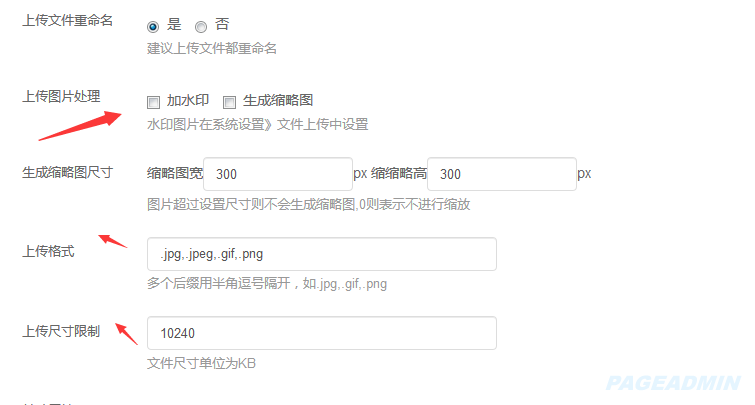Click the 生成缩略图尺寸 row label

(67, 172)
